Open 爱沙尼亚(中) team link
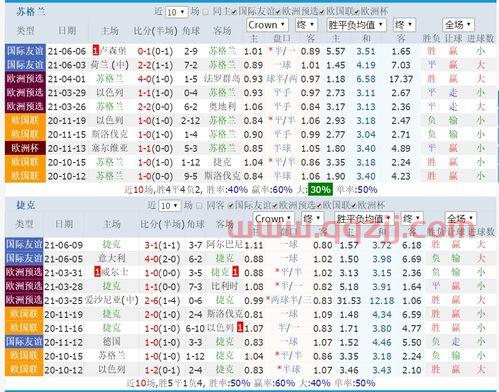 [x=111, y=300]
